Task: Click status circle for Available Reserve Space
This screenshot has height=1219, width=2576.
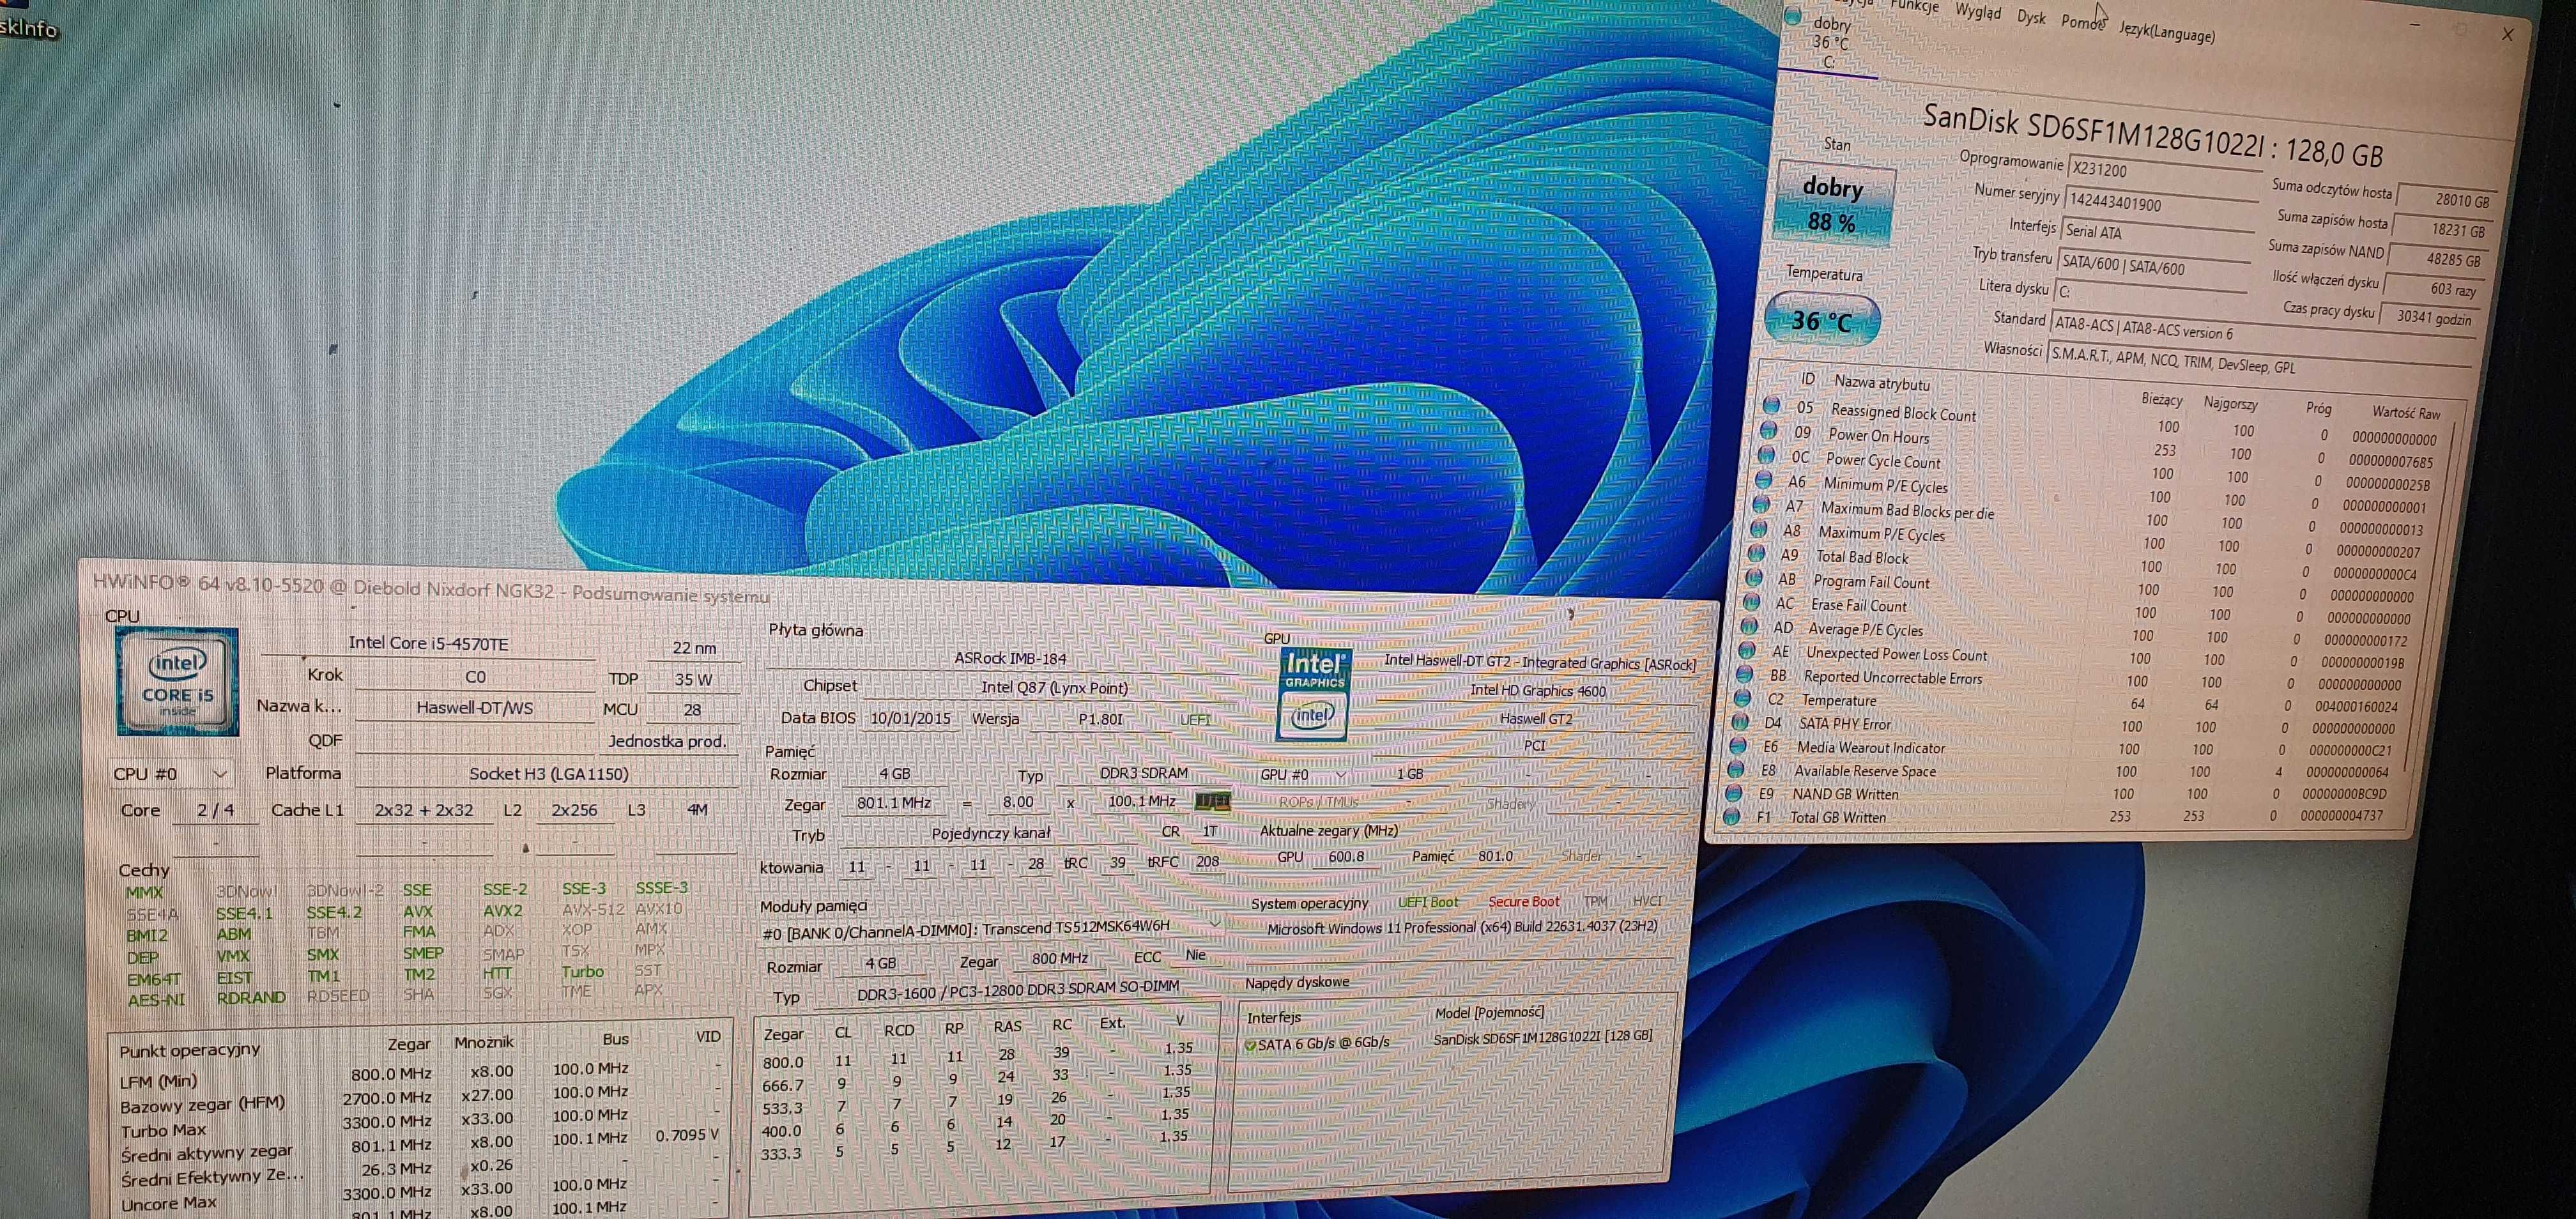Action: (x=1736, y=769)
